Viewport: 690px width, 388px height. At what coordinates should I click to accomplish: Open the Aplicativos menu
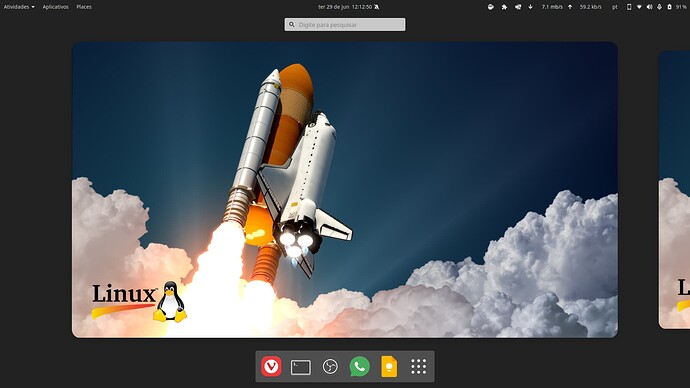[x=55, y=7]
